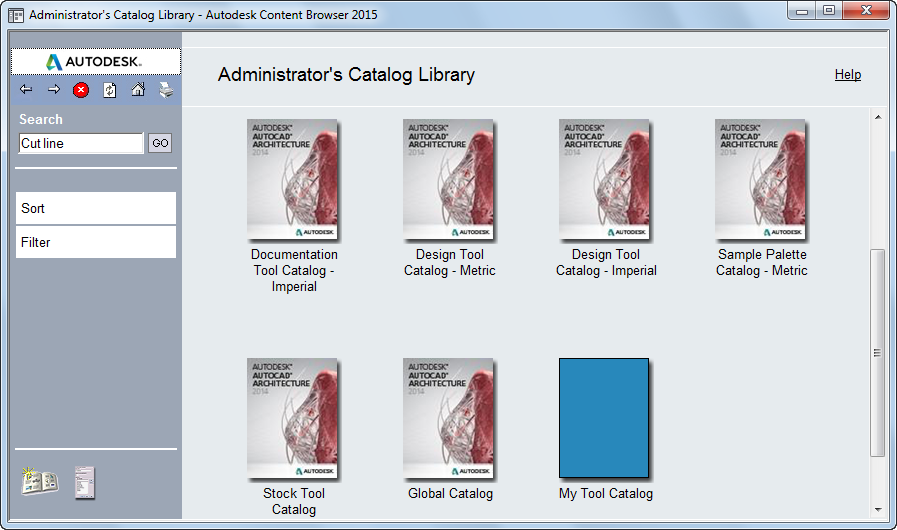Image resolution: width=897 pixels, height=530 pixels.
Task: Go forward with the right arrow icon
Action: tap(54, 89)
